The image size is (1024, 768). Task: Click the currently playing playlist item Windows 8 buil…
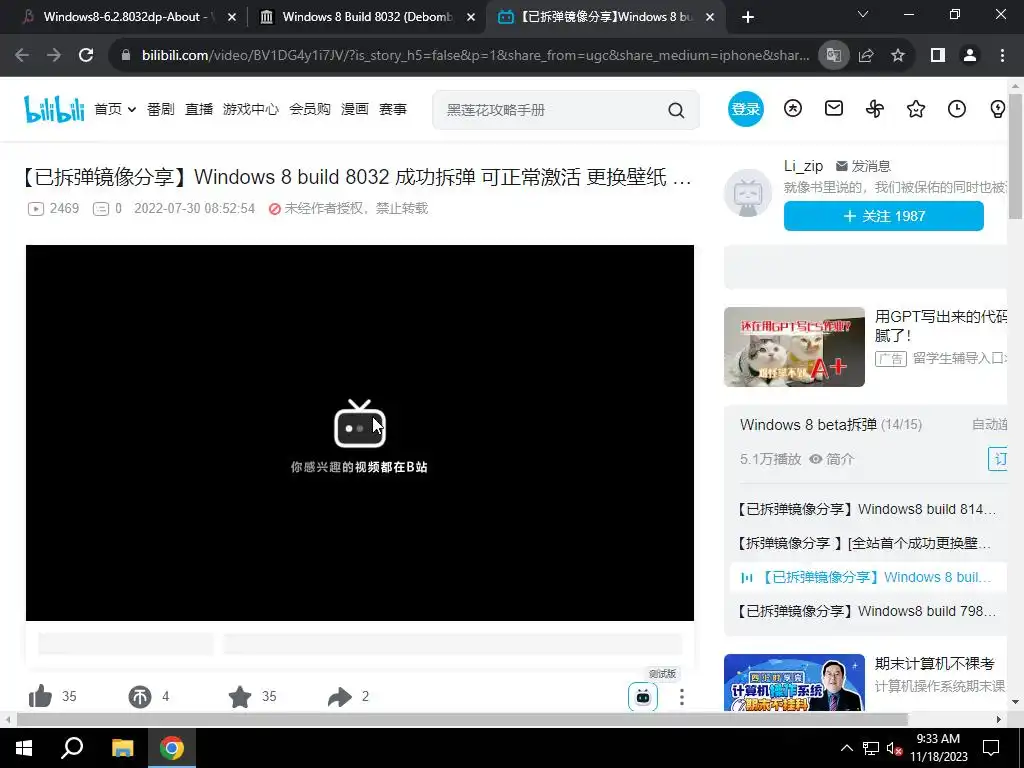(867, 577)
